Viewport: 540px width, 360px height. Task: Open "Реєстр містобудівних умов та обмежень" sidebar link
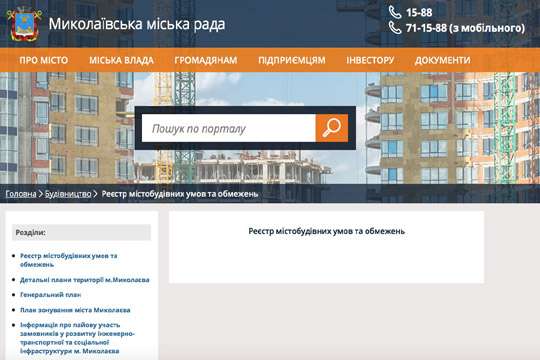pyautogui.click(x=69, y=260)
